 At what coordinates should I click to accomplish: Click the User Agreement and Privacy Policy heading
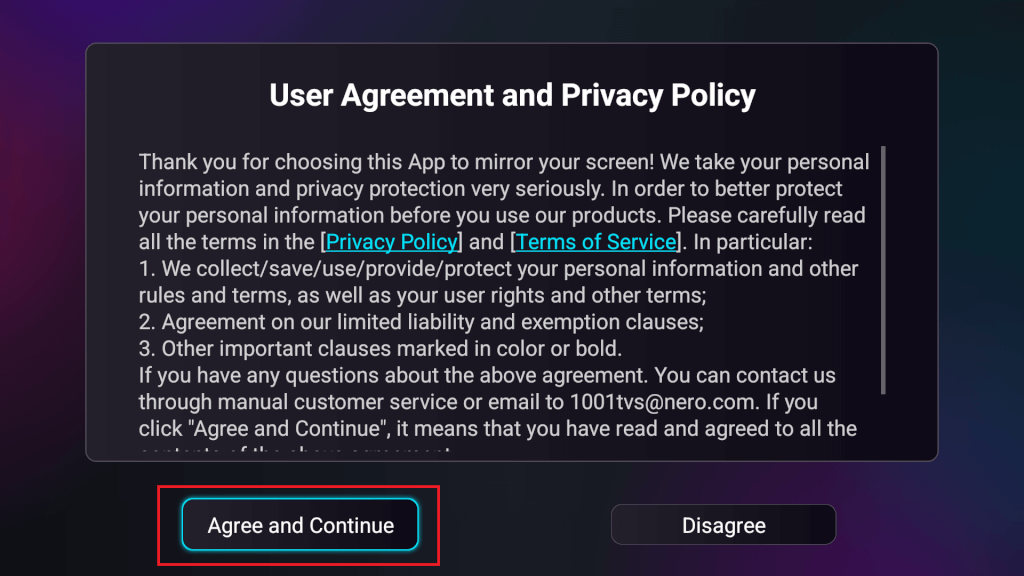tap(512, 96)
